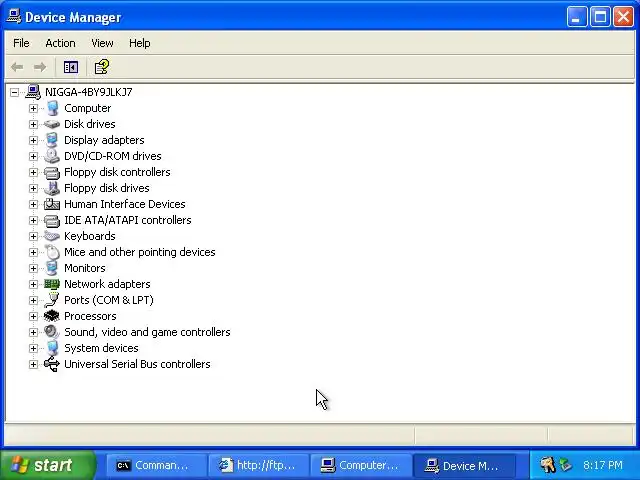Expand the Disk drives category
The image size is (640, 480).
[33, 124]
